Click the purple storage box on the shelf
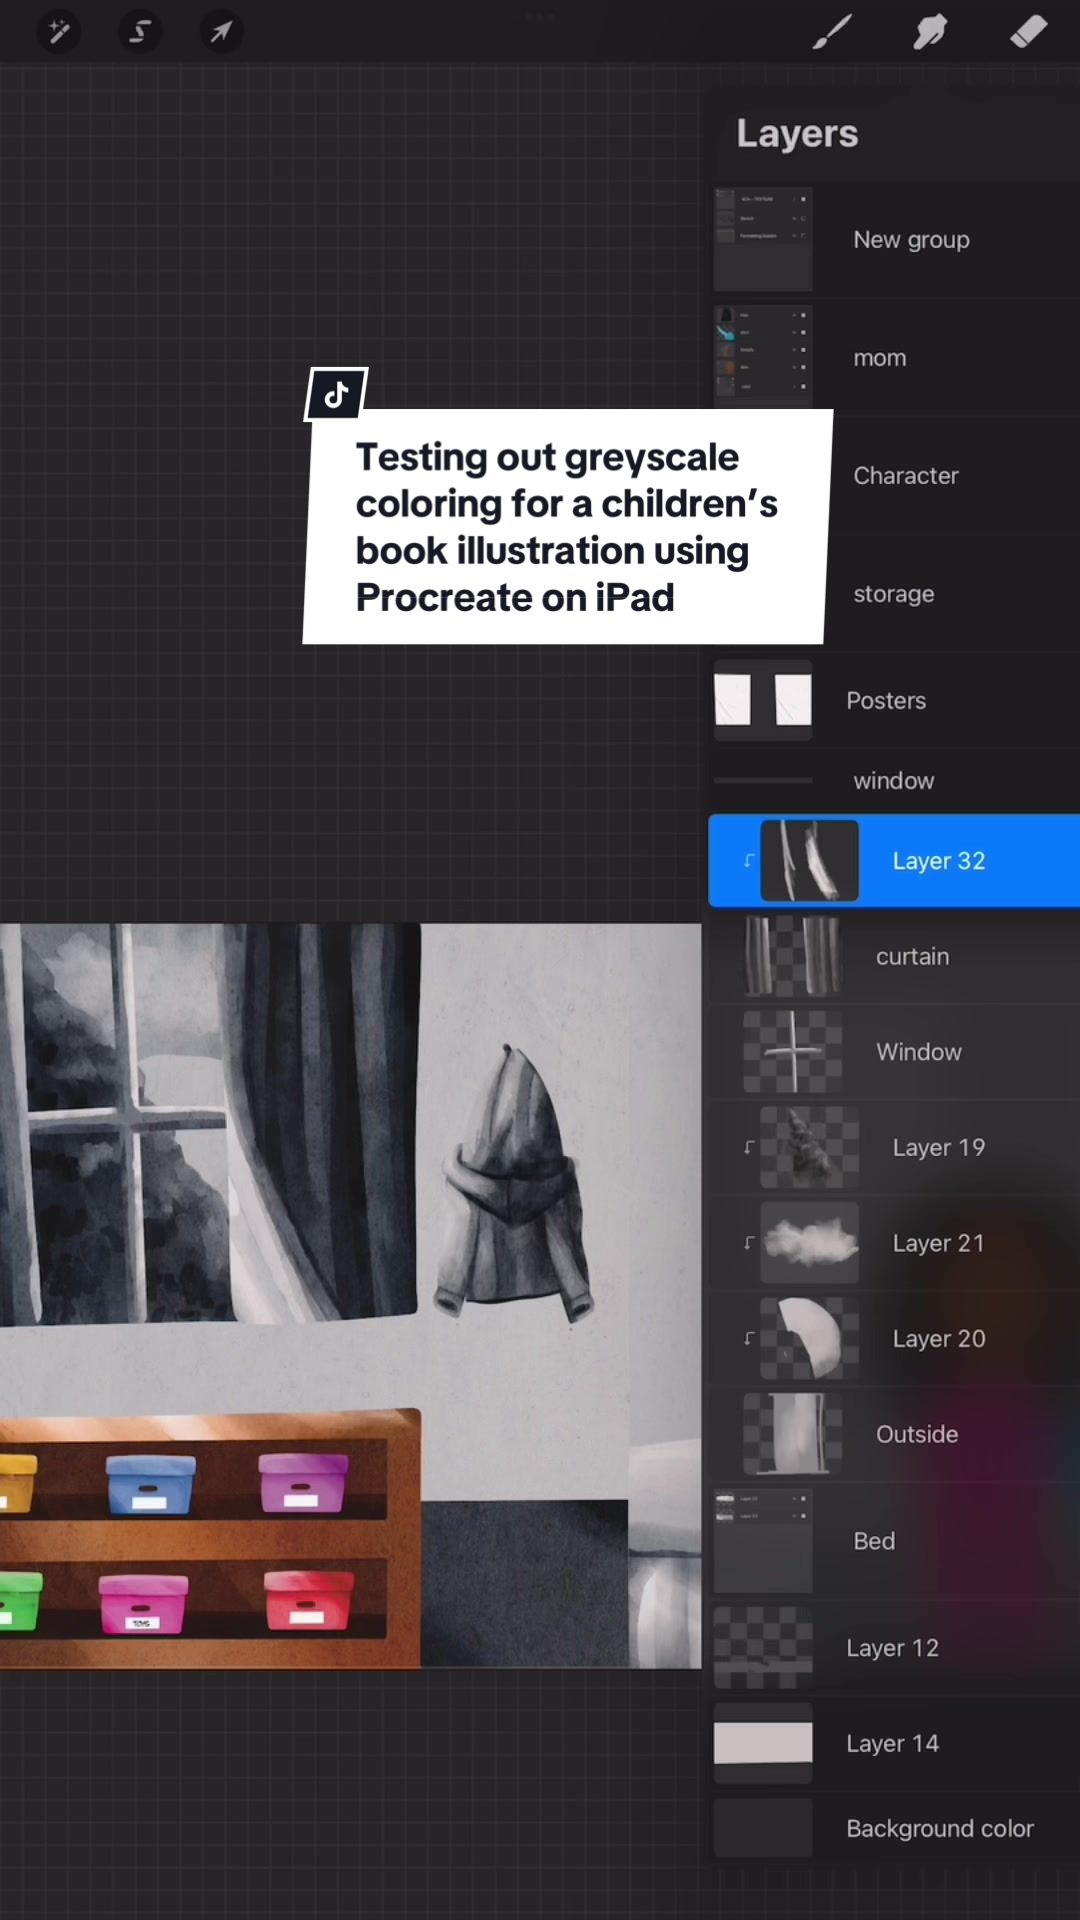1080x1920 pixels. click(303, 1483)
